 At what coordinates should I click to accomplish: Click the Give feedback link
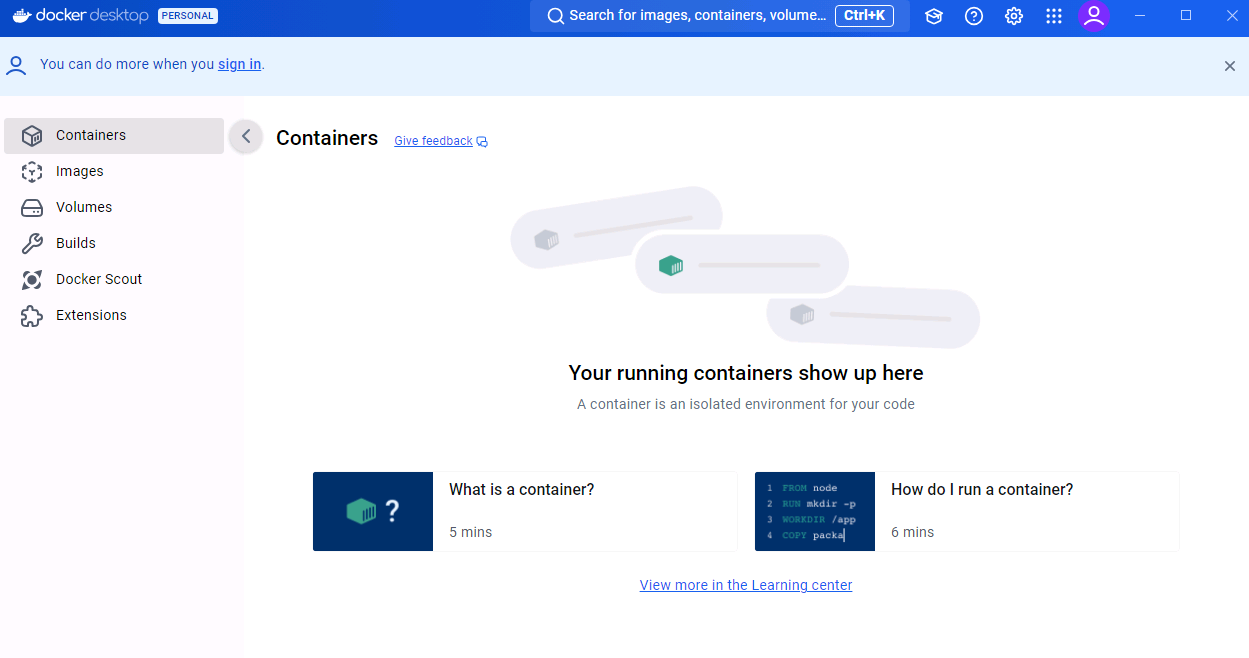433,141
